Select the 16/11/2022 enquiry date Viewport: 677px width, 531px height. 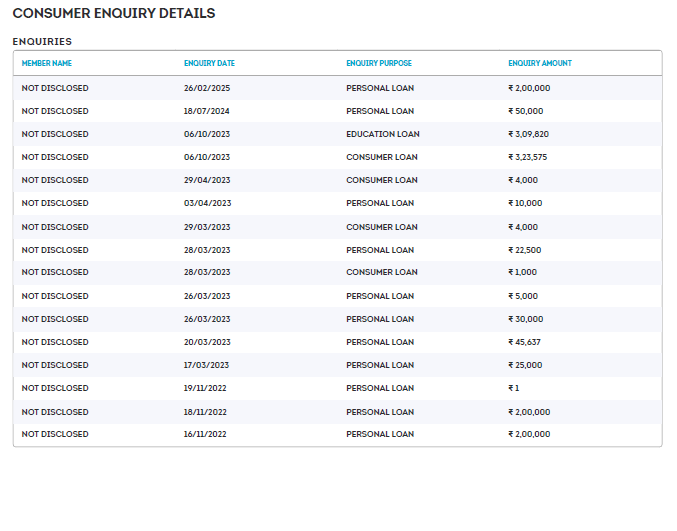[206, 434]
